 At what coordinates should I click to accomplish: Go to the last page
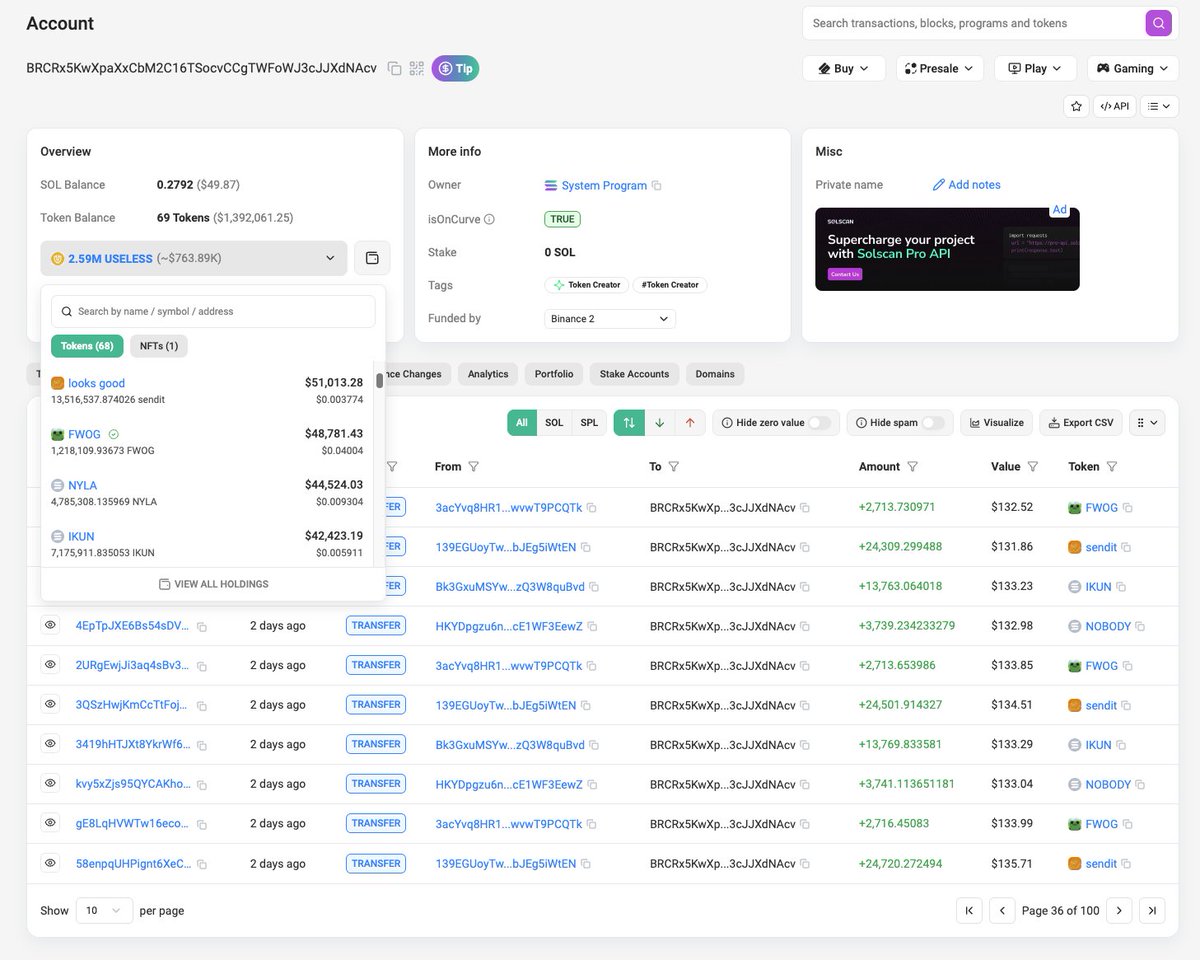click(x=1152, y=911)
